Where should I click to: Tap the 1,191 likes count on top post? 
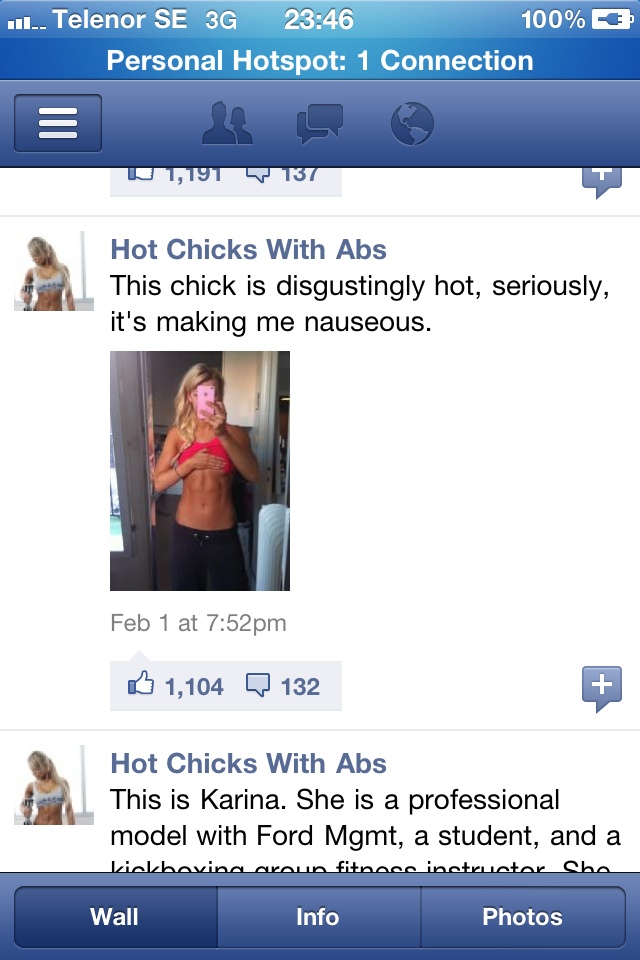193,175
